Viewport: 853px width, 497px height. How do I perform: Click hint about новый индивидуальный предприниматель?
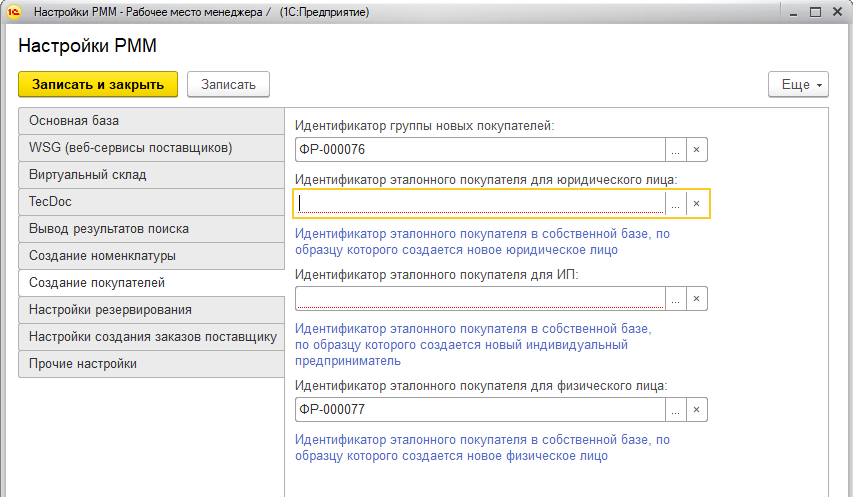473,345
